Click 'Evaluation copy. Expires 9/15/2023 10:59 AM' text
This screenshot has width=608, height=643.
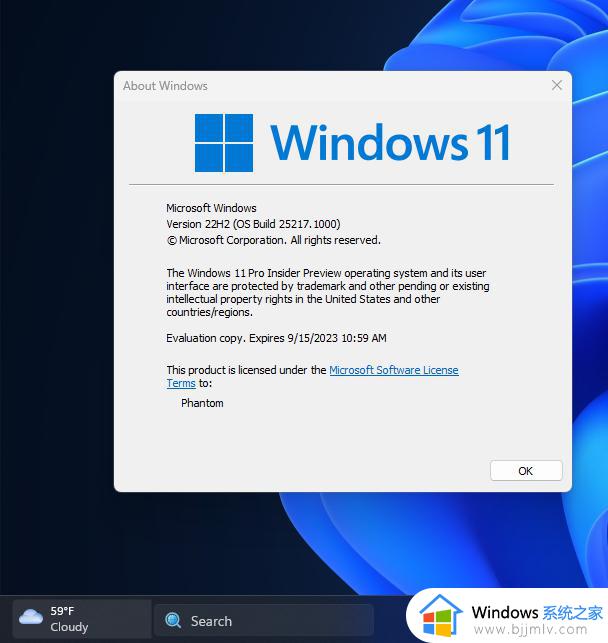coord(276,338)
